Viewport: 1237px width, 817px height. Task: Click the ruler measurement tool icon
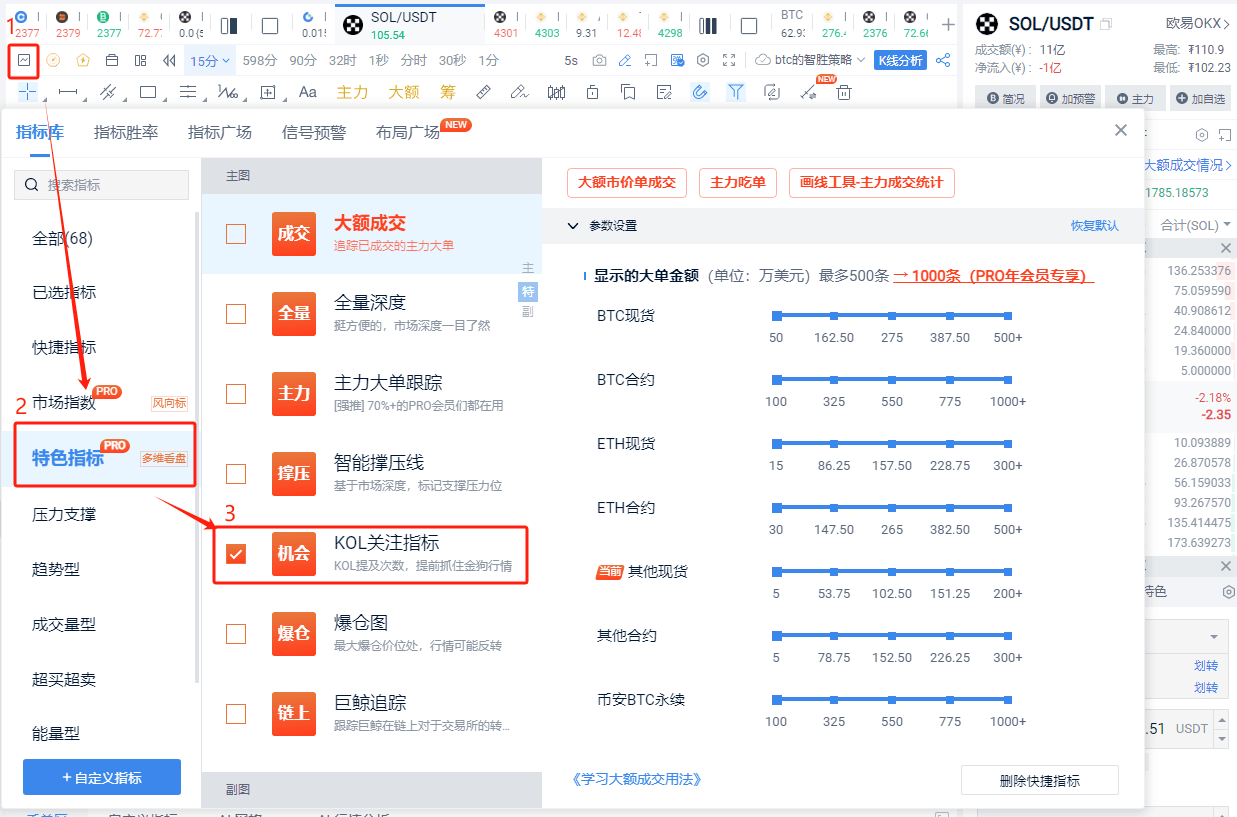click(483, 92)
